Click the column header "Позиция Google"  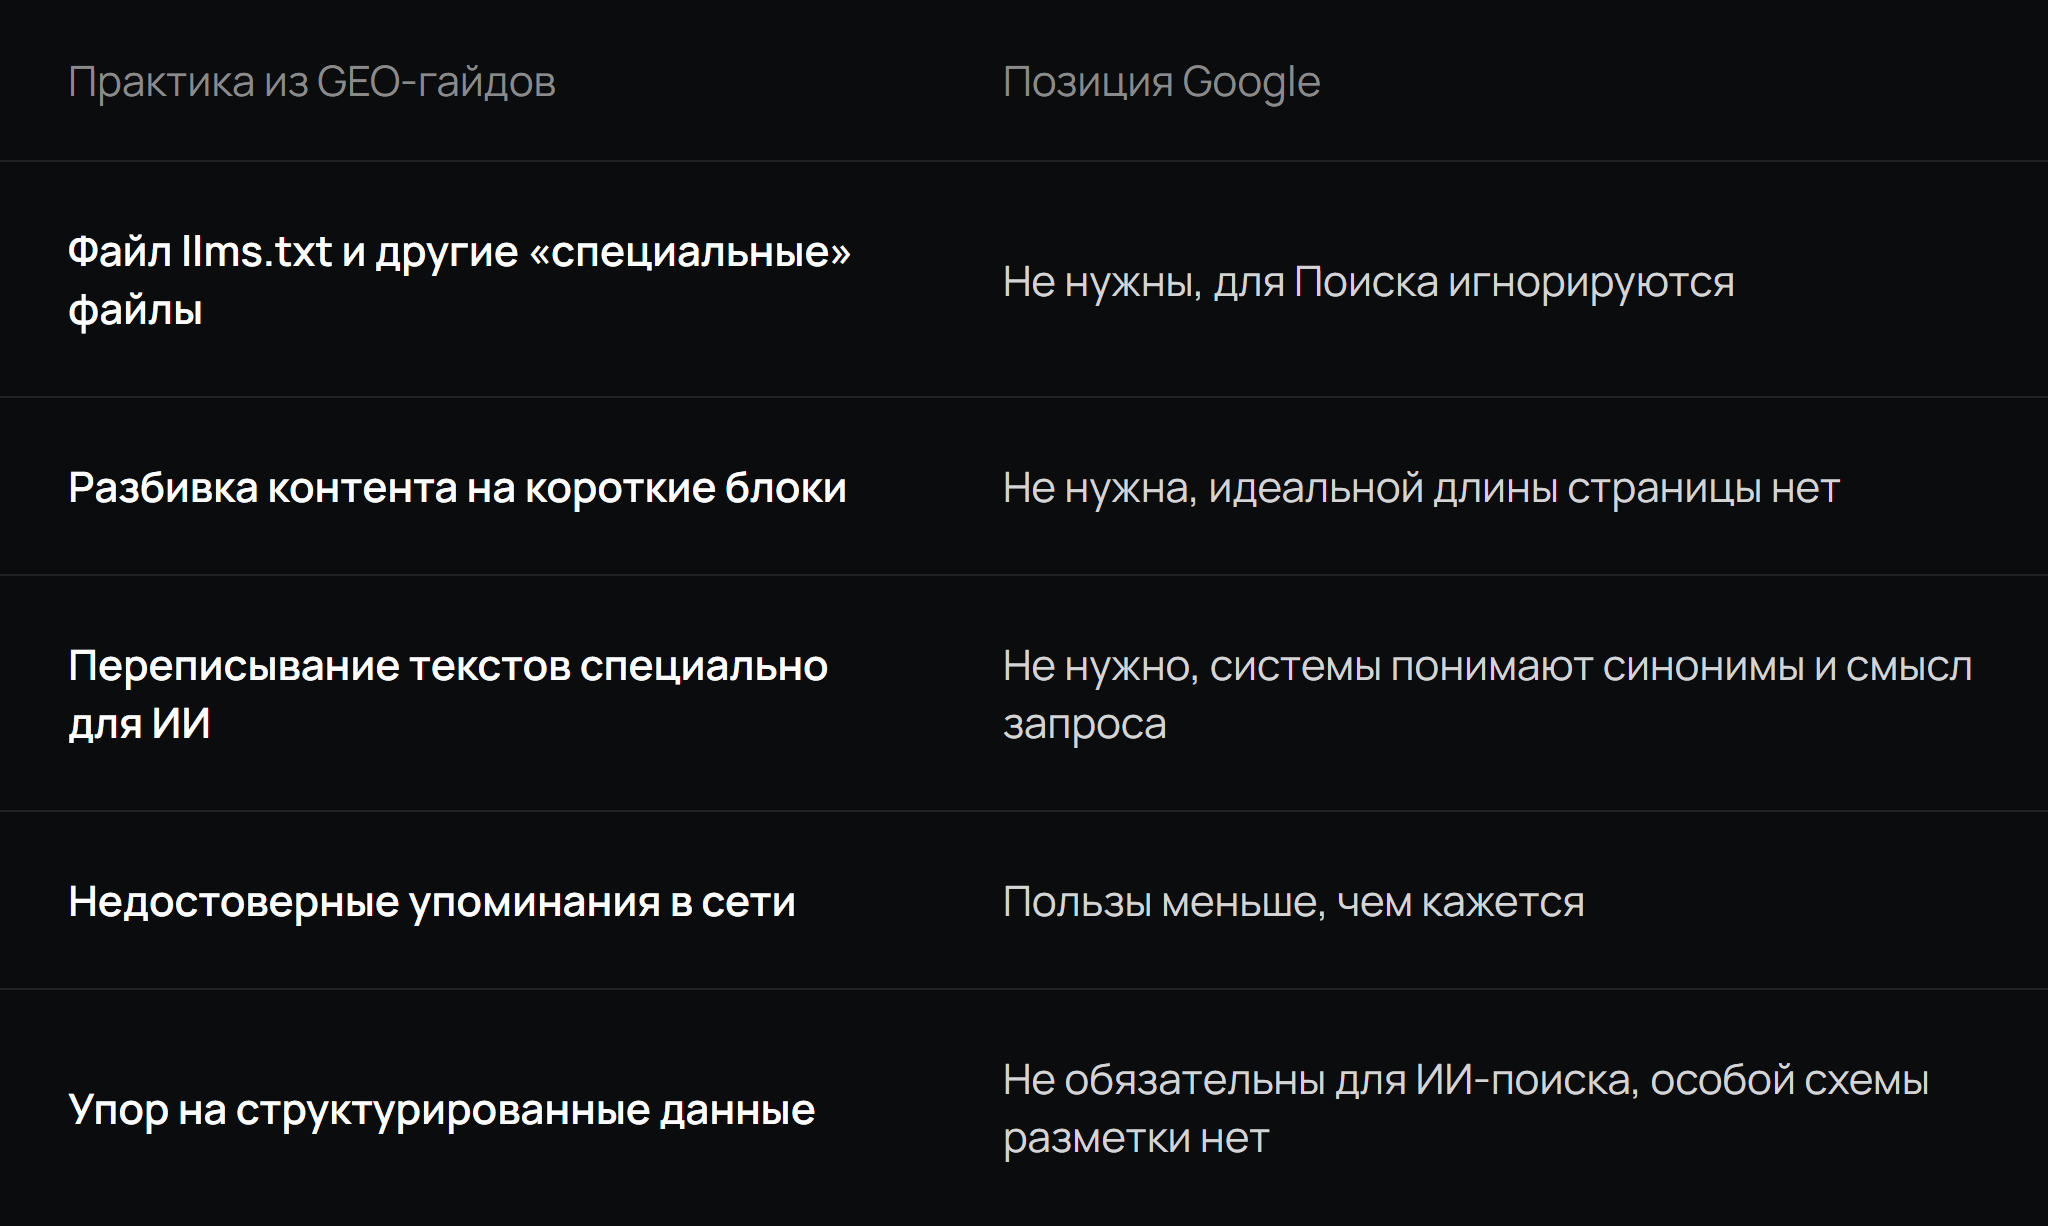point(1161,82)
